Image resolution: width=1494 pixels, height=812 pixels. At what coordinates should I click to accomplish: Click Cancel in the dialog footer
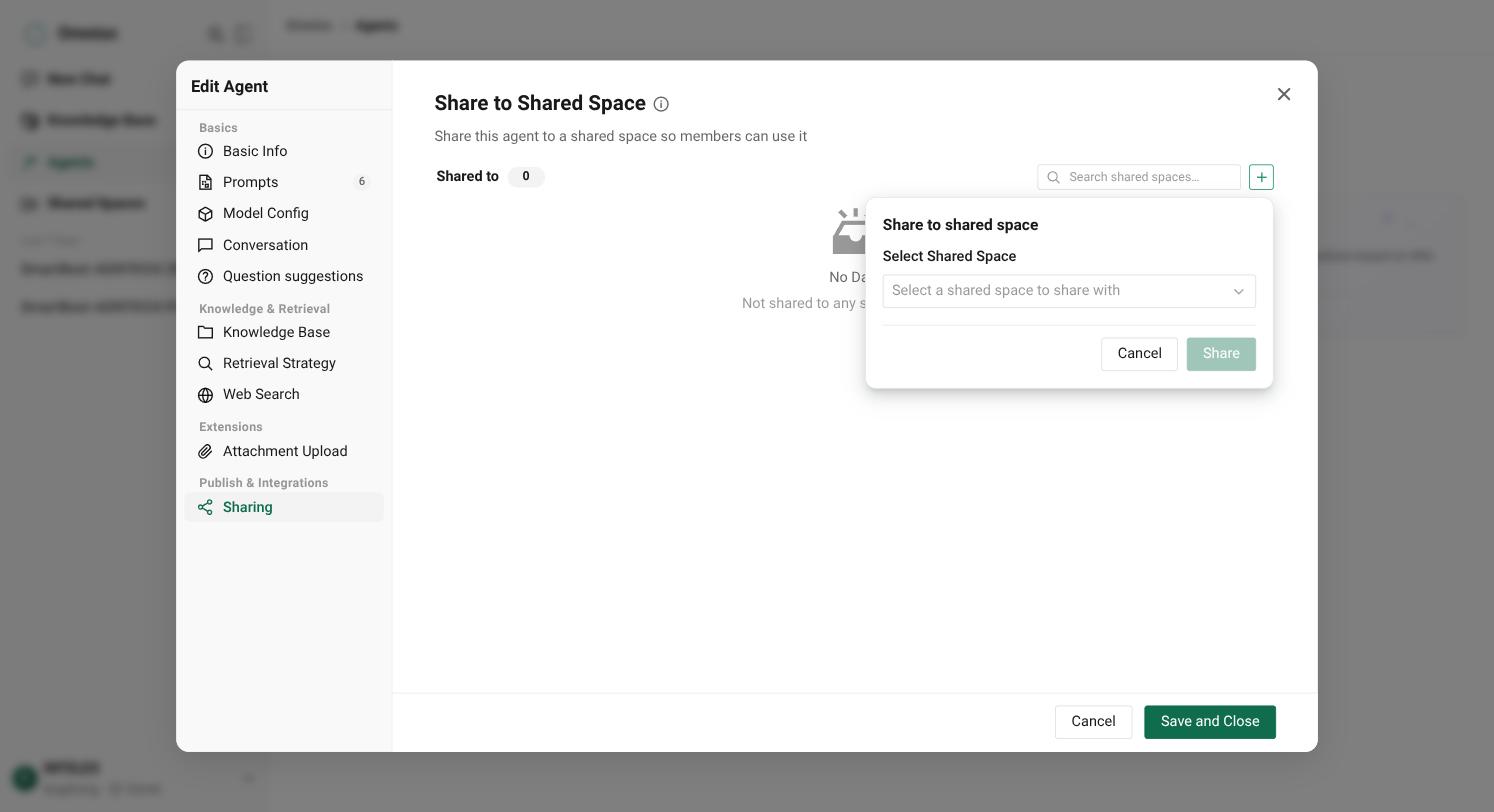(x=1093, y=722)
